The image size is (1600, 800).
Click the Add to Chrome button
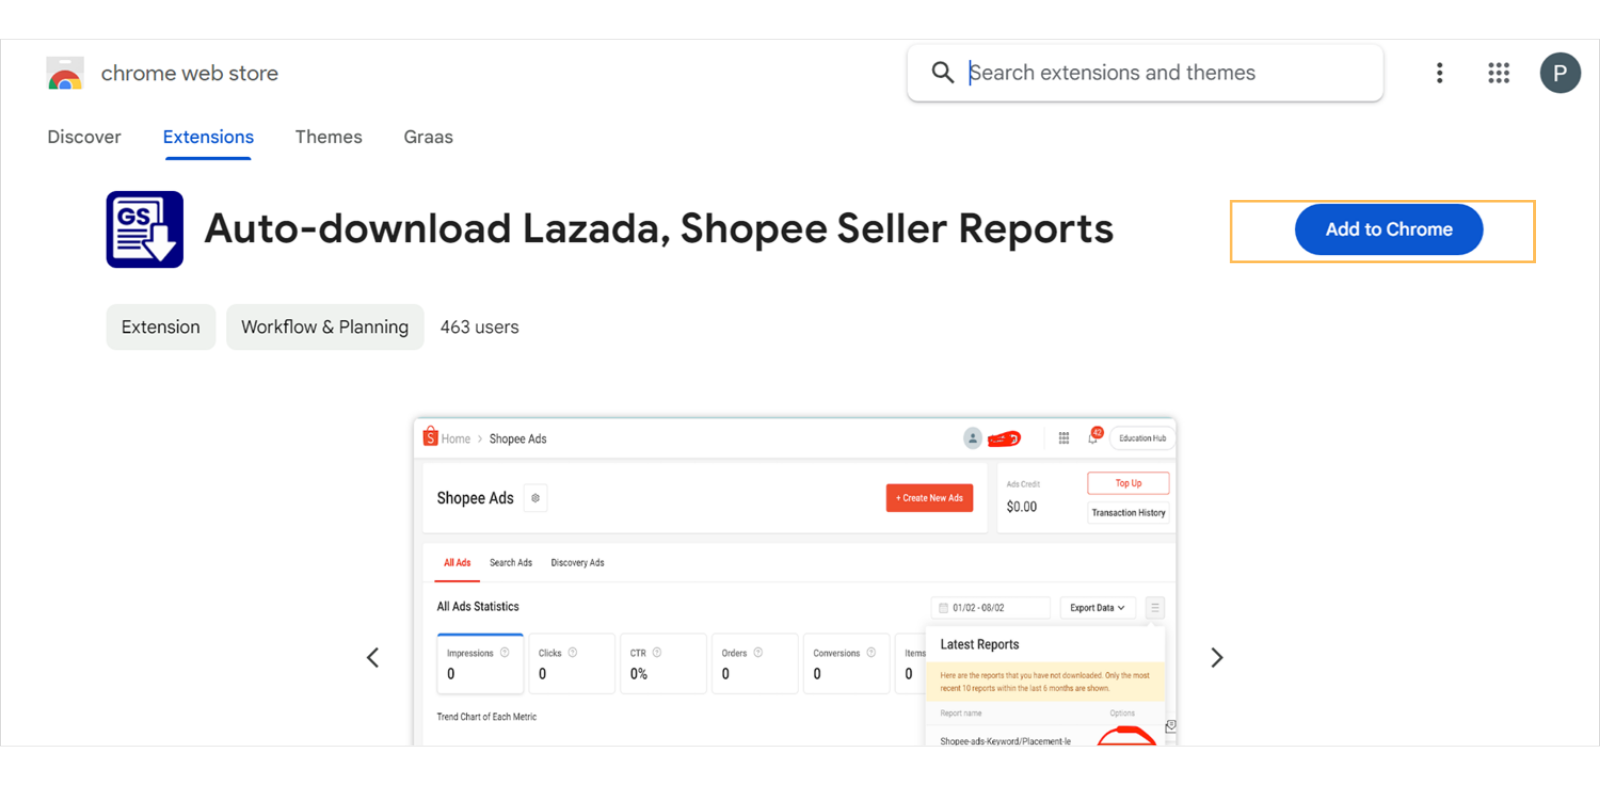pos(1389,229)
